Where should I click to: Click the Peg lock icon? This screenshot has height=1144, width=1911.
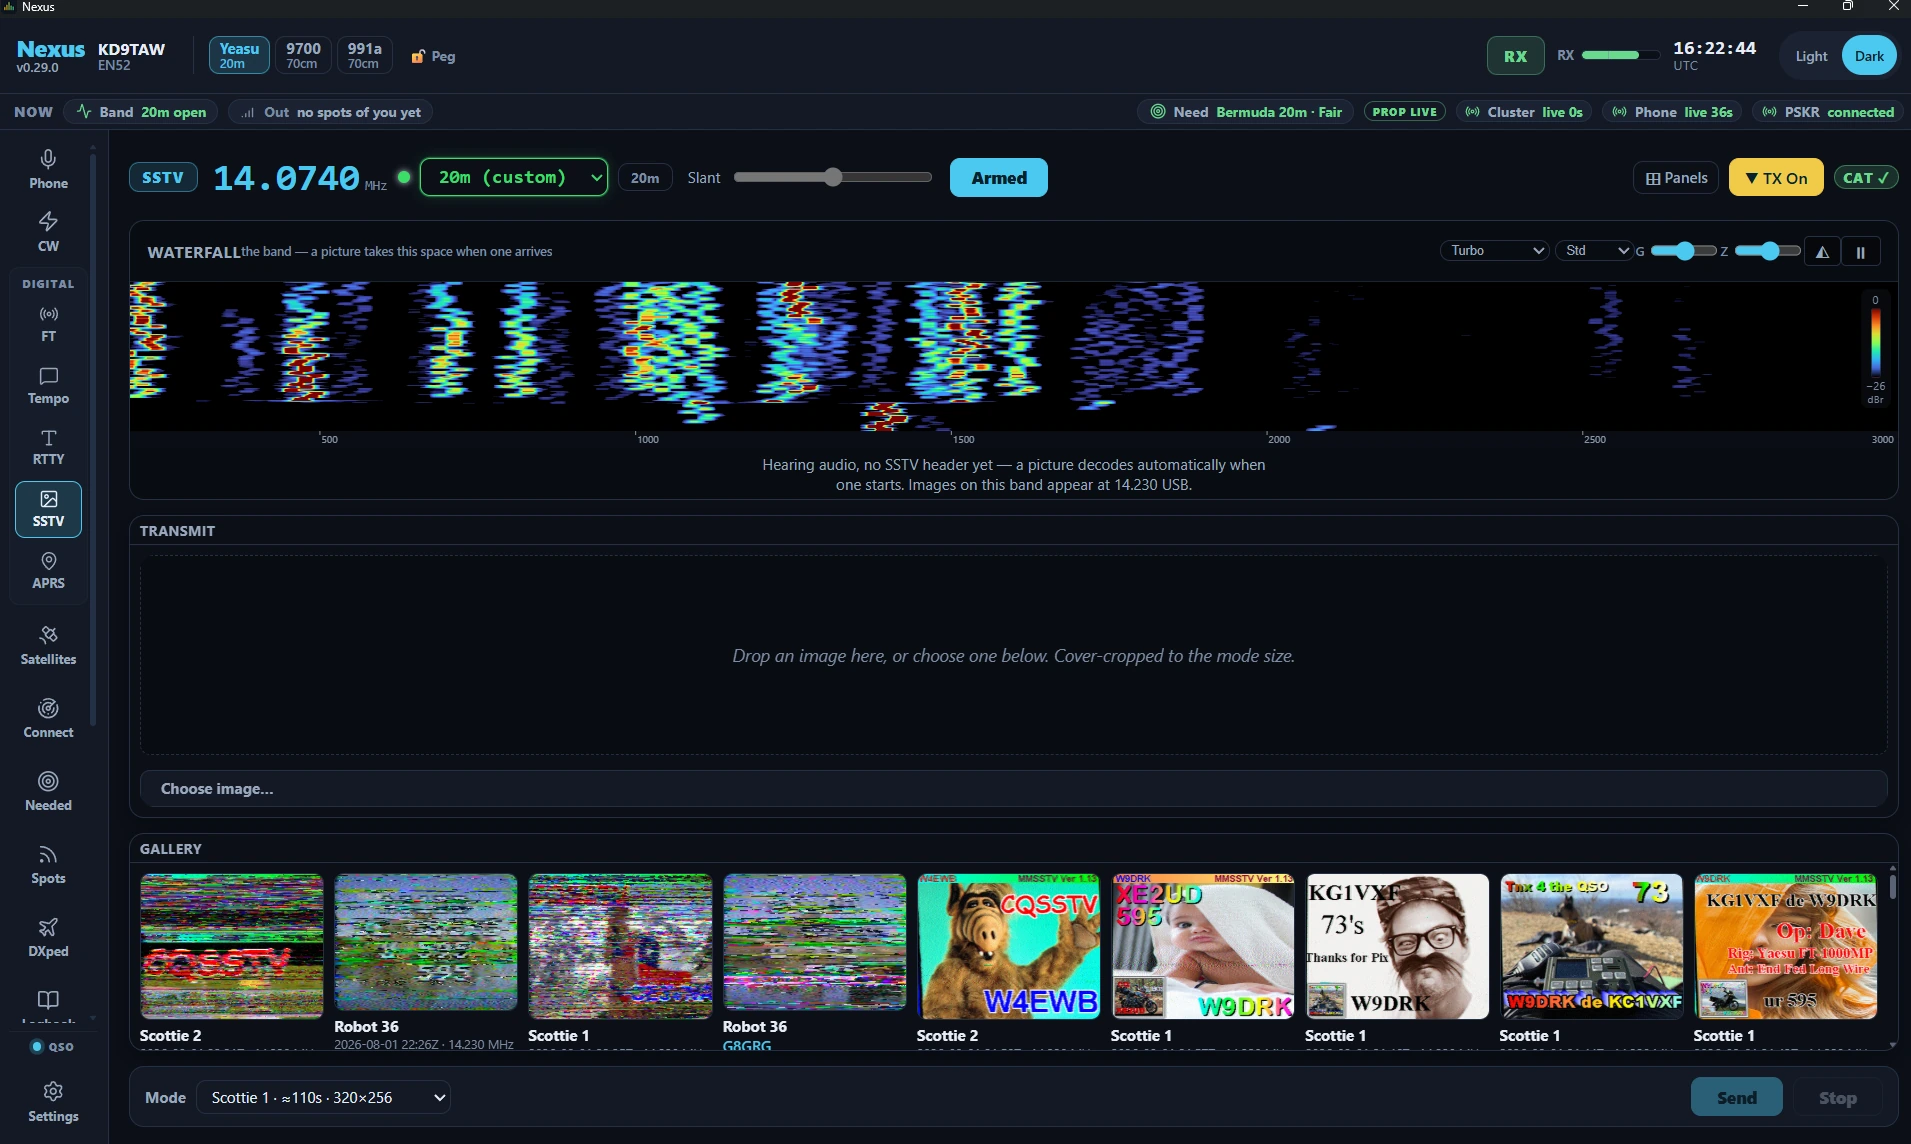click(x=418, y=57)
